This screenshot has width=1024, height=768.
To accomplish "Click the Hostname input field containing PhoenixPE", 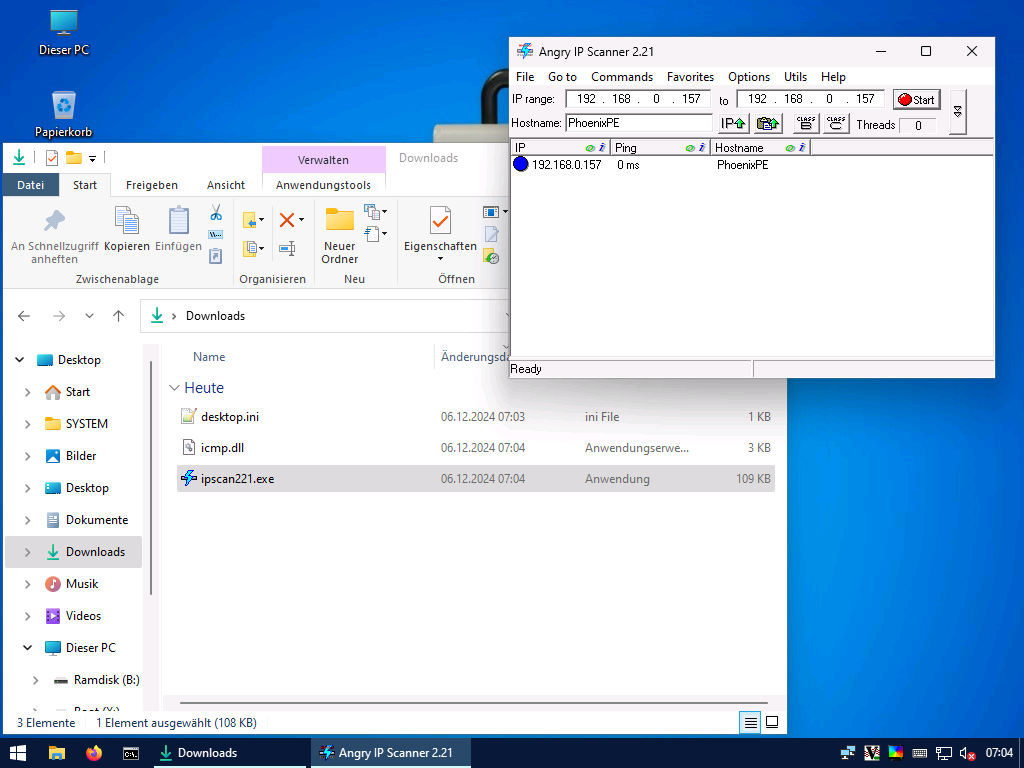I will [638, 124].
